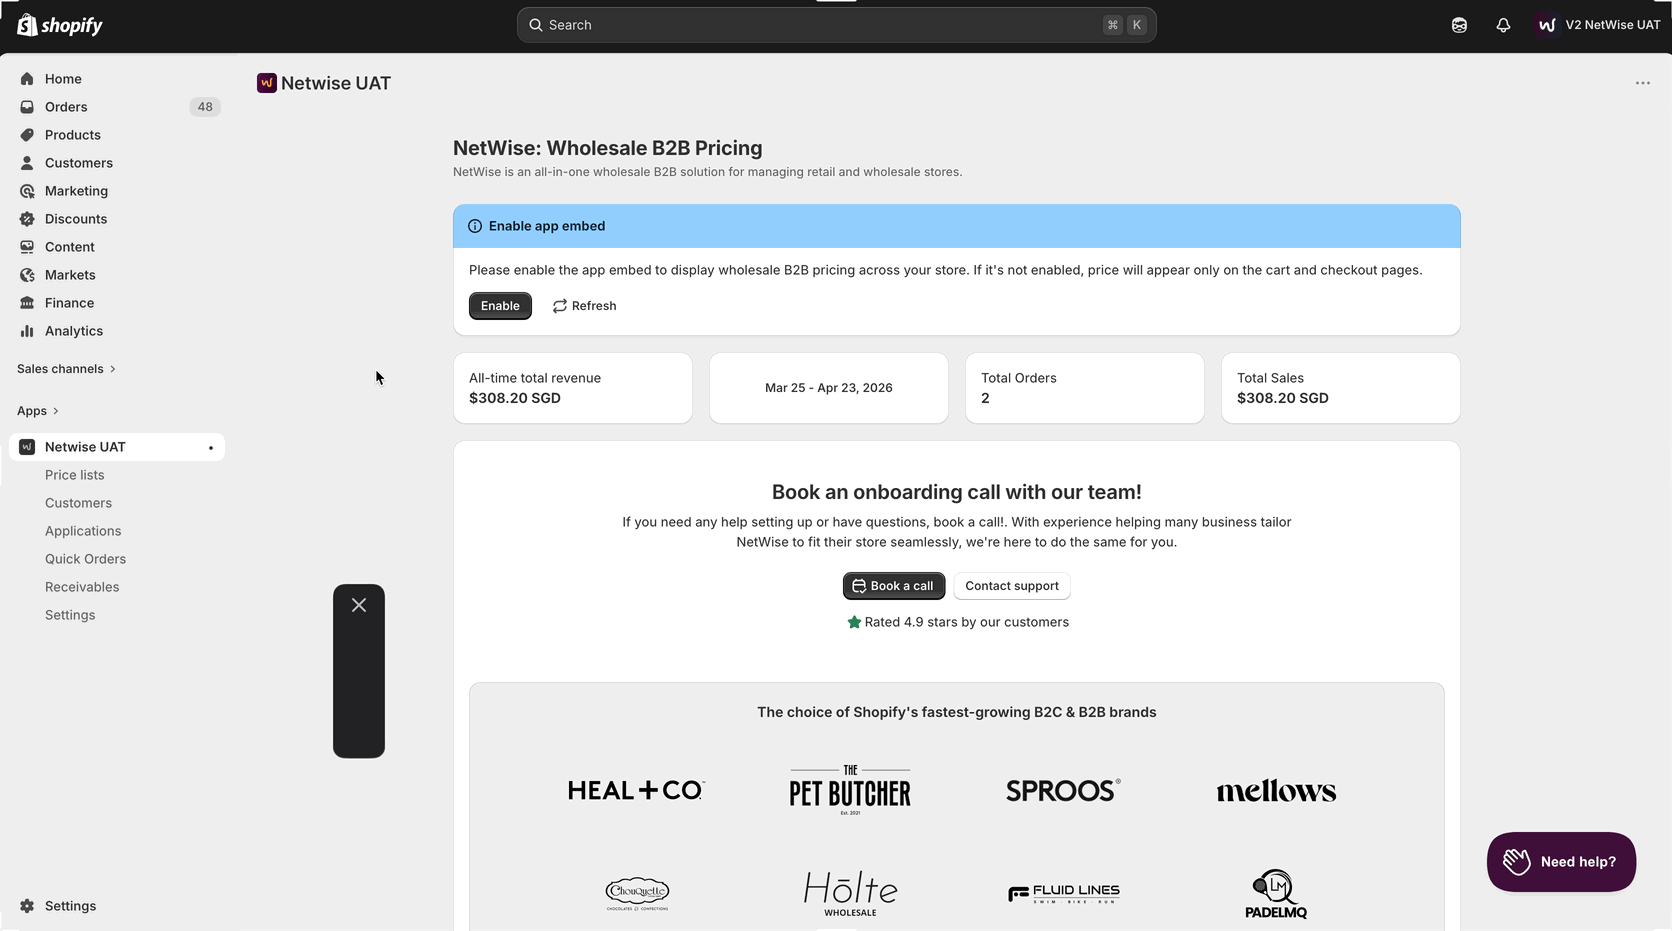Open the Applications page

(83, 531)
